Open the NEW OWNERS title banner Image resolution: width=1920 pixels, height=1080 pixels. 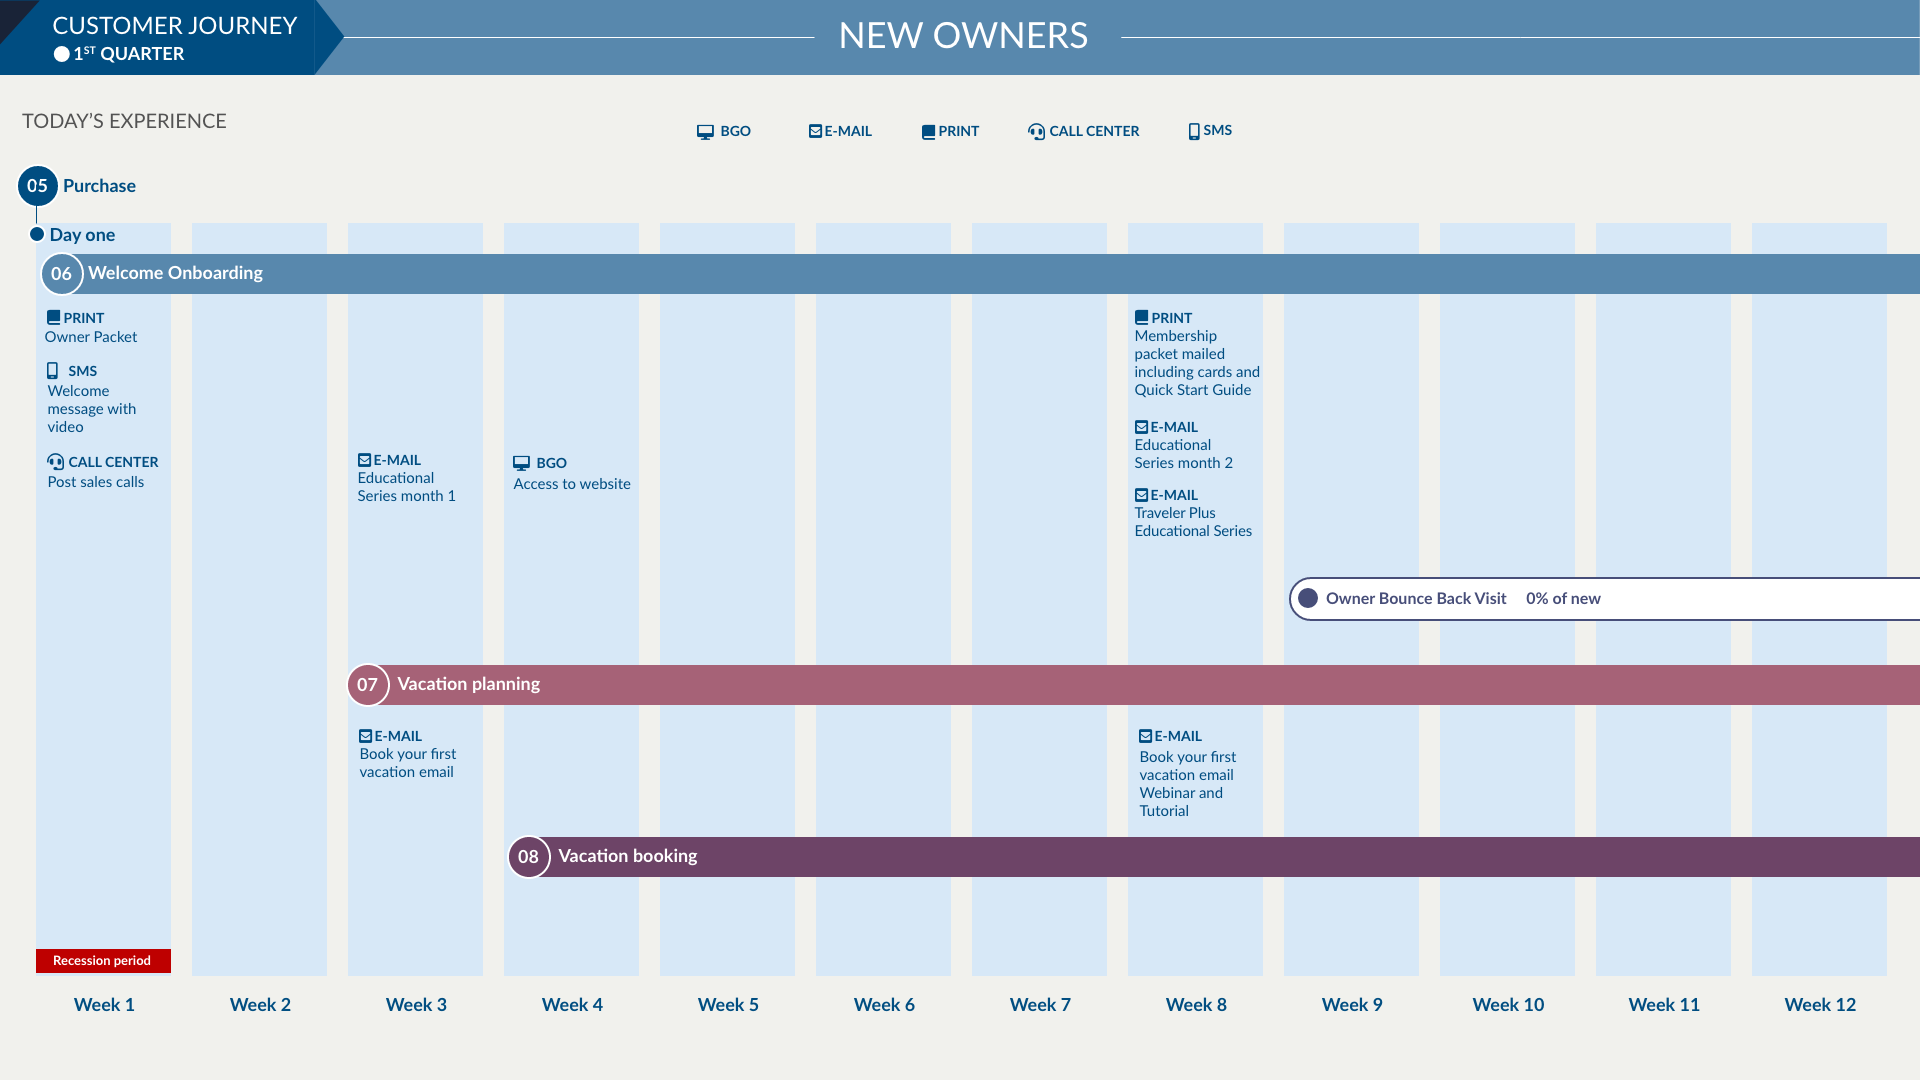click(x=963, y=35)
